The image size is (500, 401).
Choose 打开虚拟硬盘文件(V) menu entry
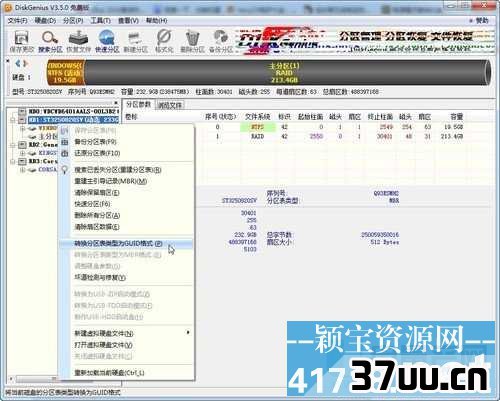pyautogui.click(x=127, y=345)
